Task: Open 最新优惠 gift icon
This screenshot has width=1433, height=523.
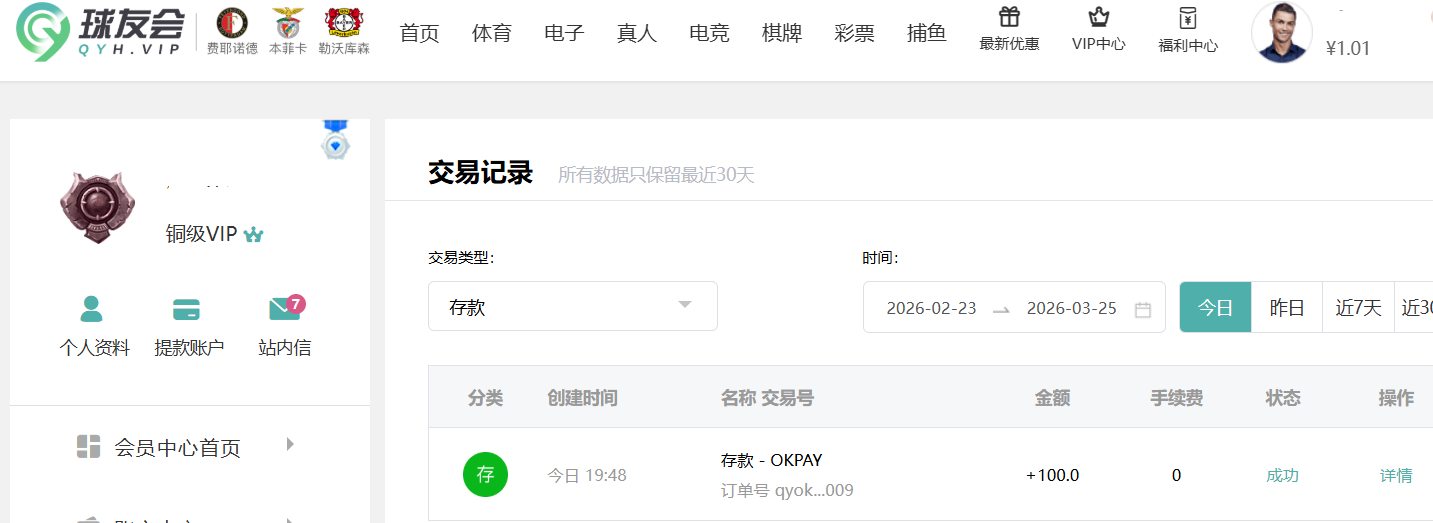Action: point(1009,18)
